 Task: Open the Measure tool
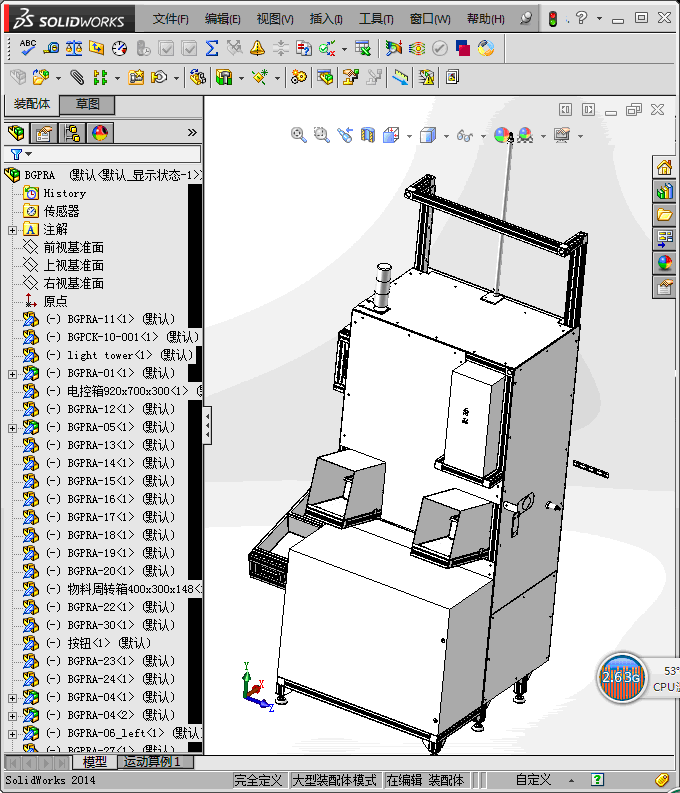point(51,49)
